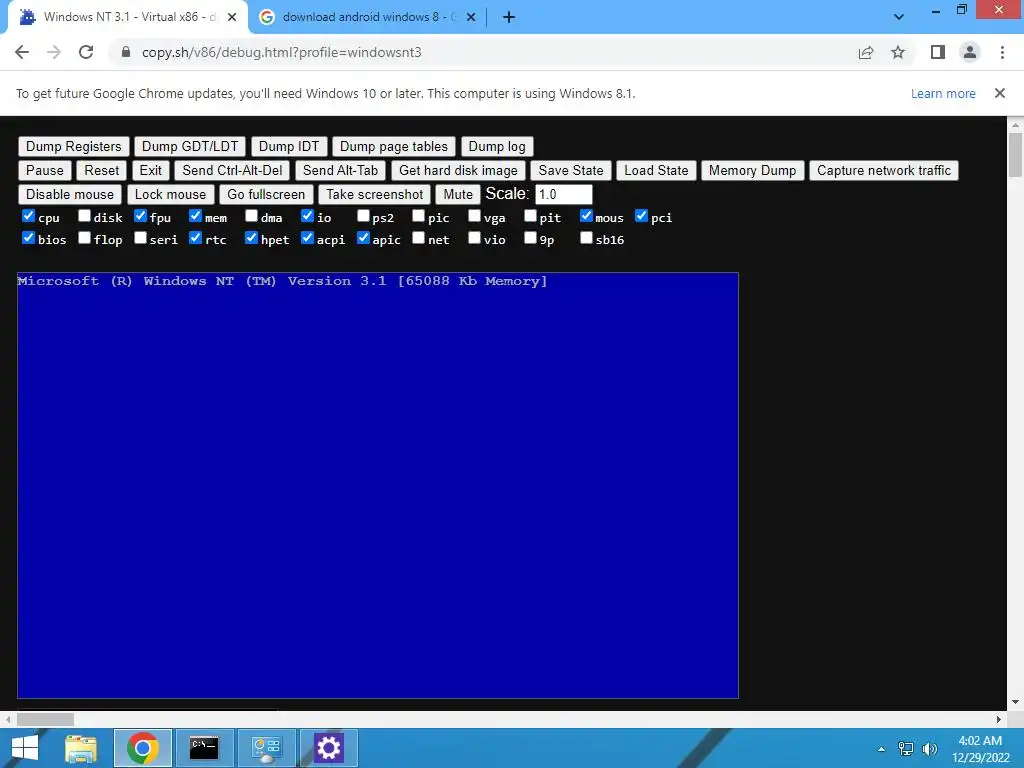Expand the Chrome tab search dropdown
The image size is (1024, 768).
point(899,17)
